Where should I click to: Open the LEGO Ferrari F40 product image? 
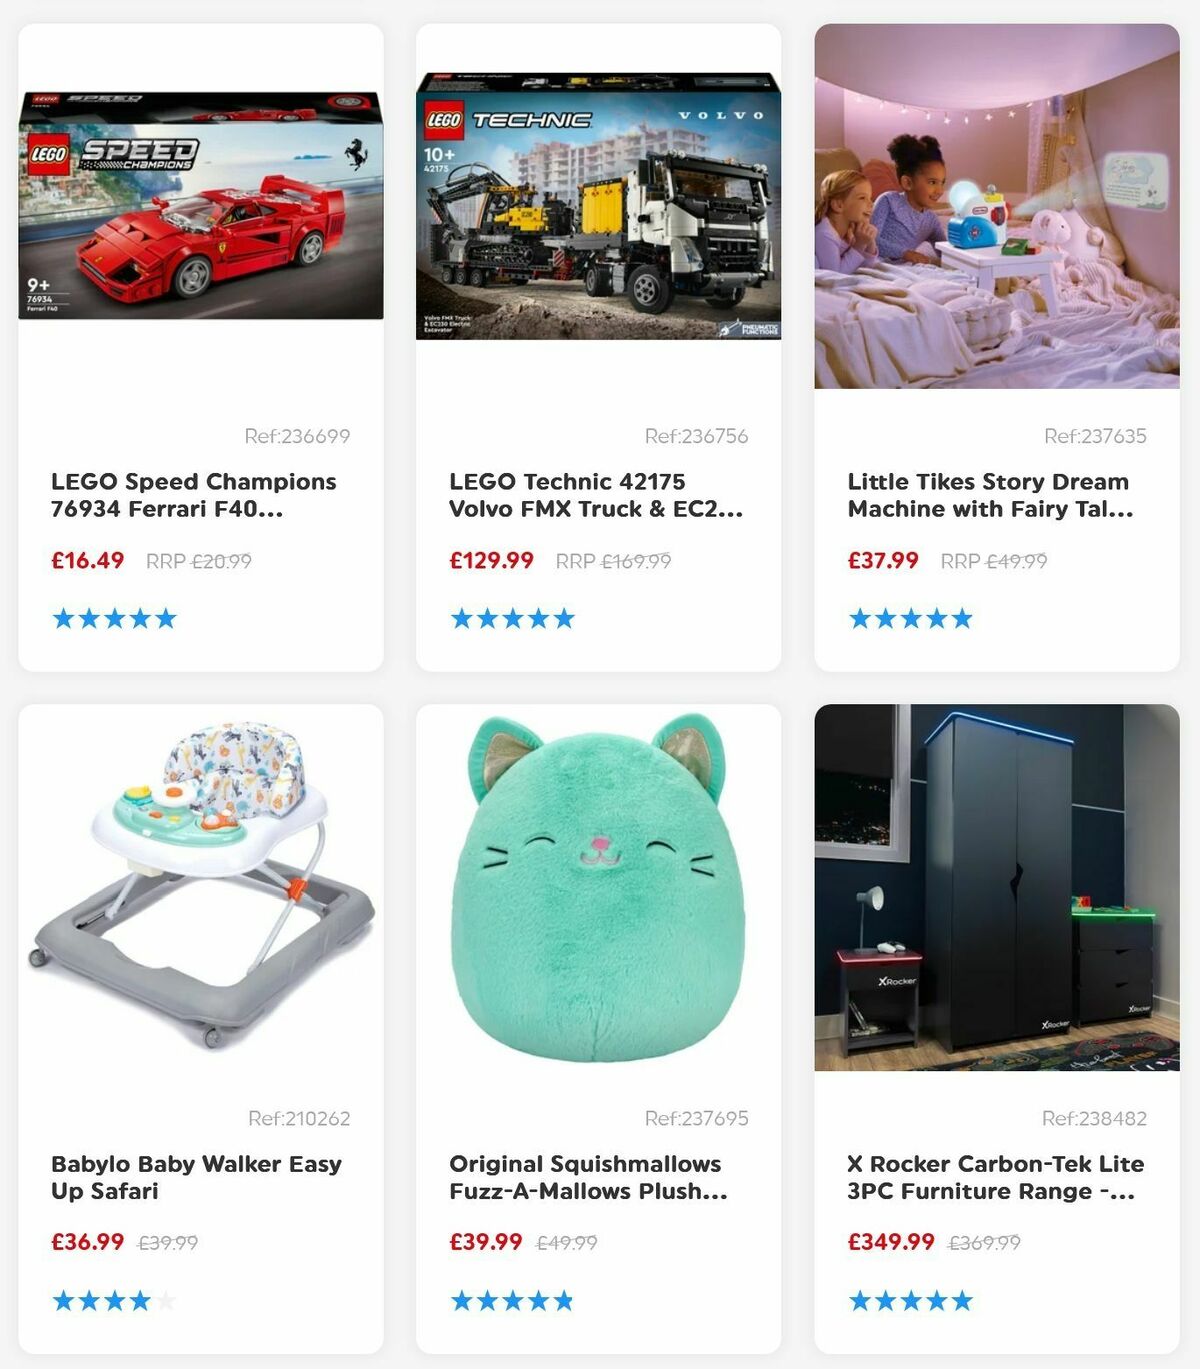coord(201,206)
